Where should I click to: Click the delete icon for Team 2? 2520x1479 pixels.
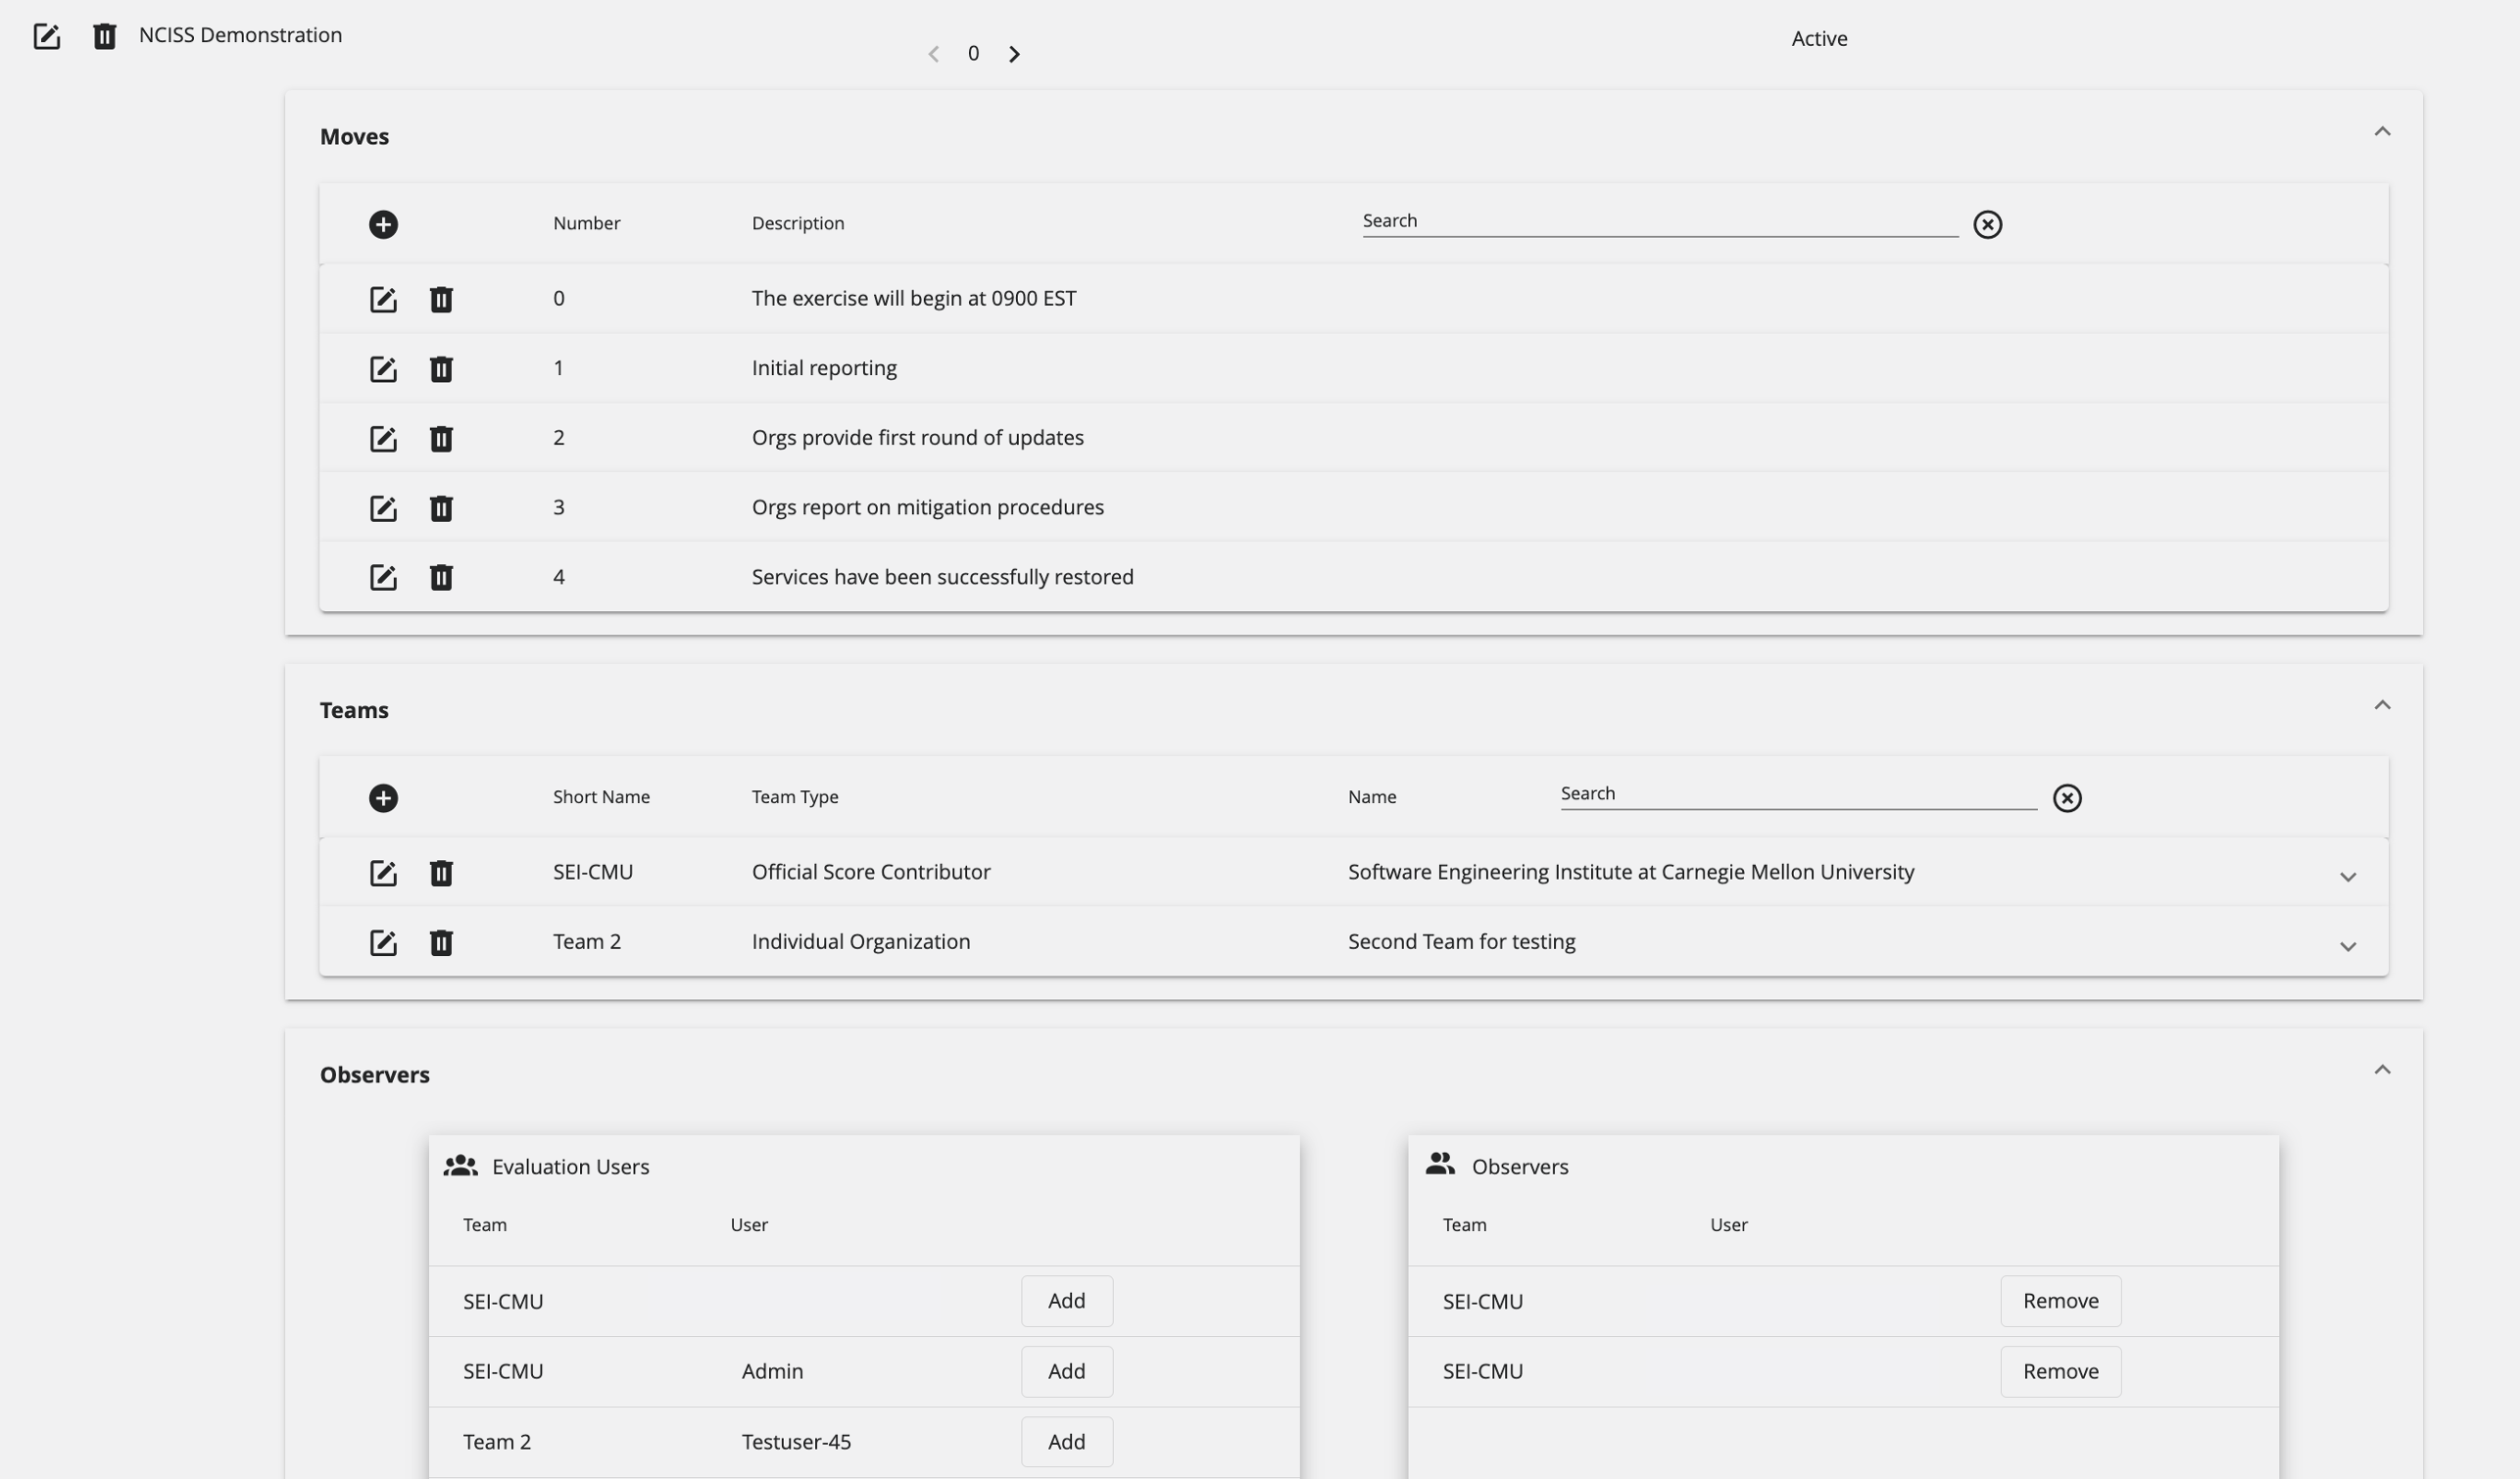440,942
